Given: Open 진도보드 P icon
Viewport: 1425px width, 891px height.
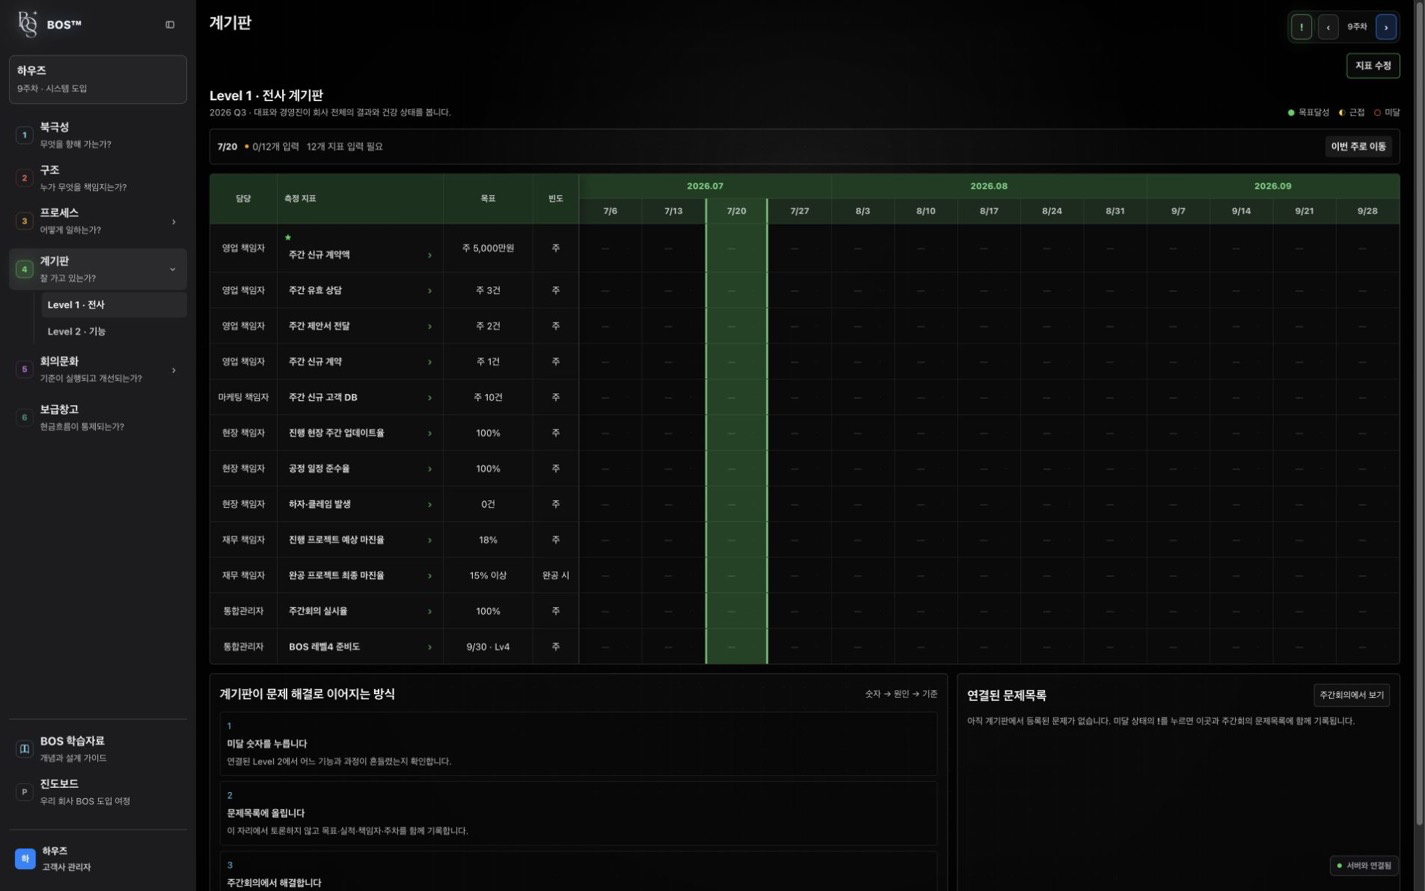Looking at the screenshot, I should 24,792.
